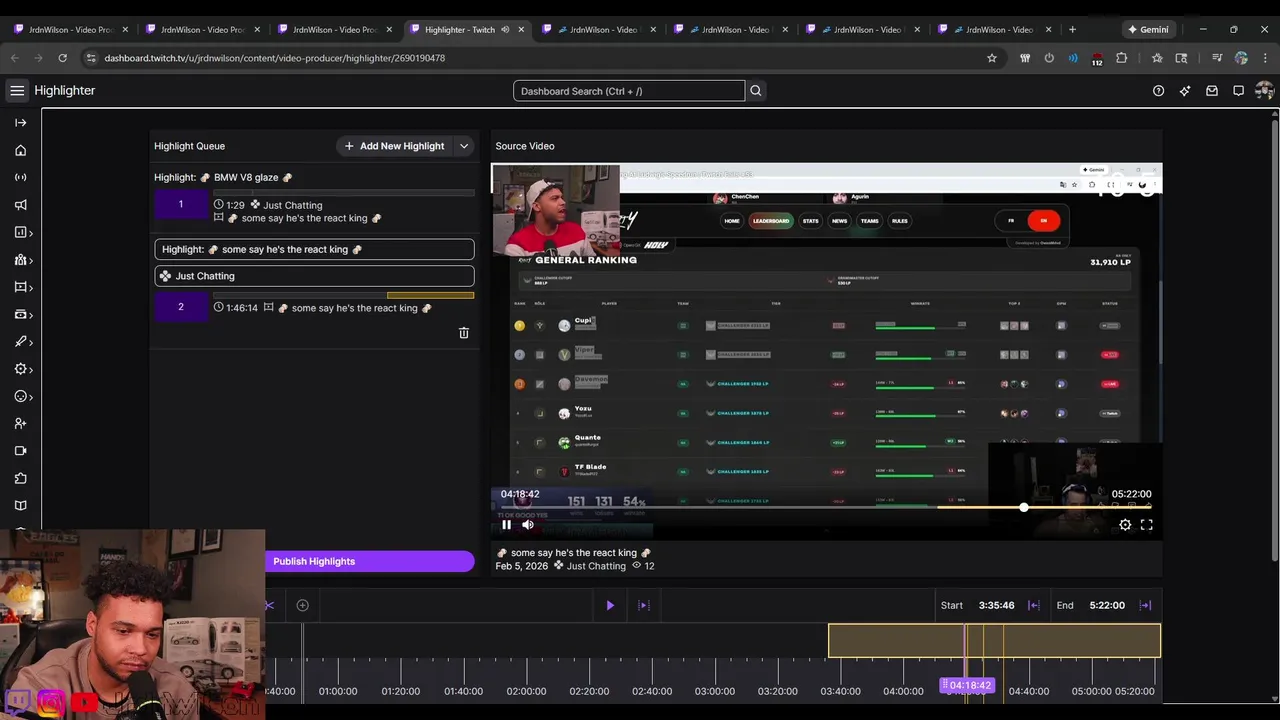Click the 02:00:00 mark on the timeline ruler
The height and width of the screenshot is (720, 1280).
click(x=526, y=691)
